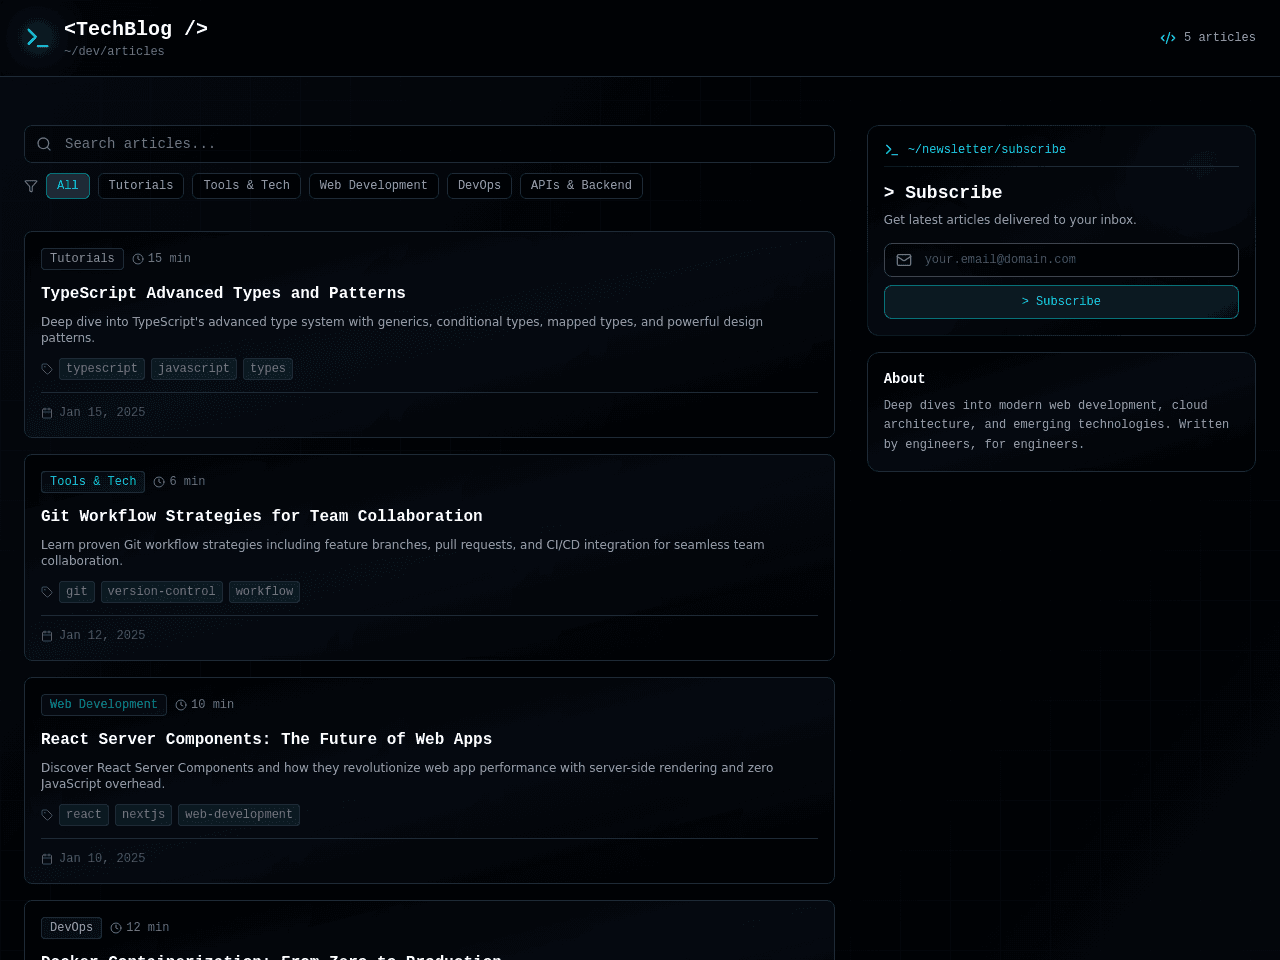Focus the Search articles field

pyautogui.click(x=429, y=144)
